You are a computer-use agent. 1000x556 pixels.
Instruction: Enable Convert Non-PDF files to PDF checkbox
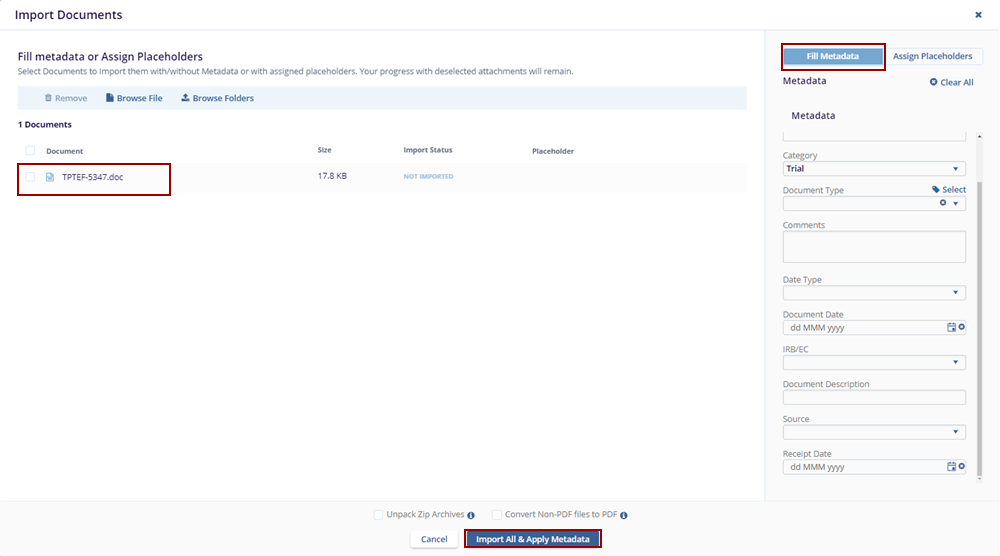(497, 515)
